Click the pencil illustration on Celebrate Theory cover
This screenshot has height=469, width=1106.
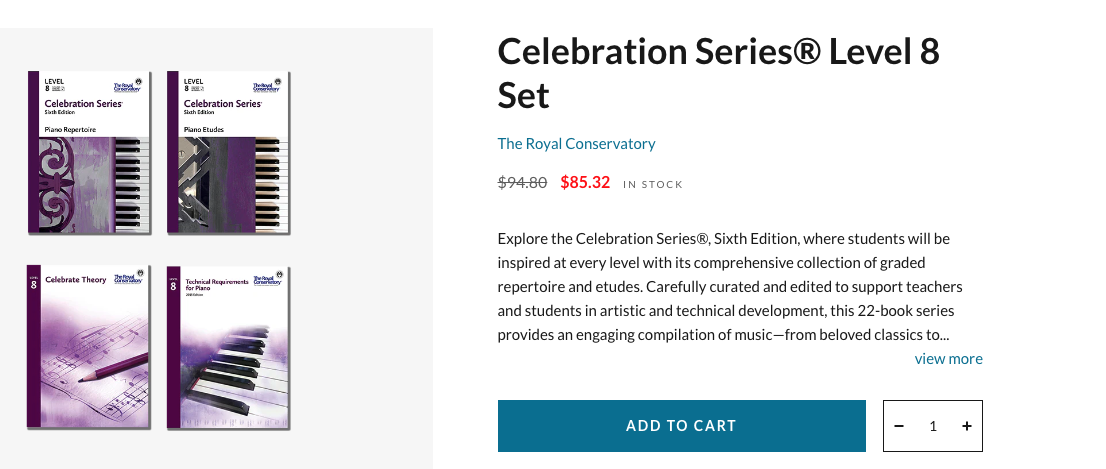pyautogui.click(x=113, y=368)
